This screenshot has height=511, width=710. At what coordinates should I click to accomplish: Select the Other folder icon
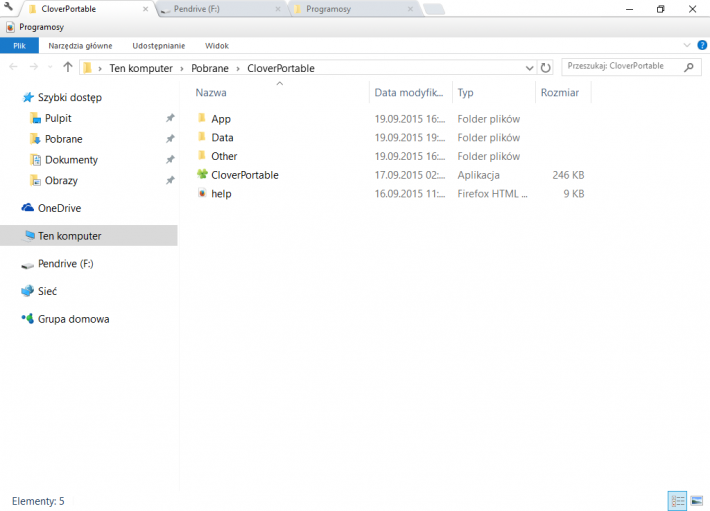coord(202,156)
